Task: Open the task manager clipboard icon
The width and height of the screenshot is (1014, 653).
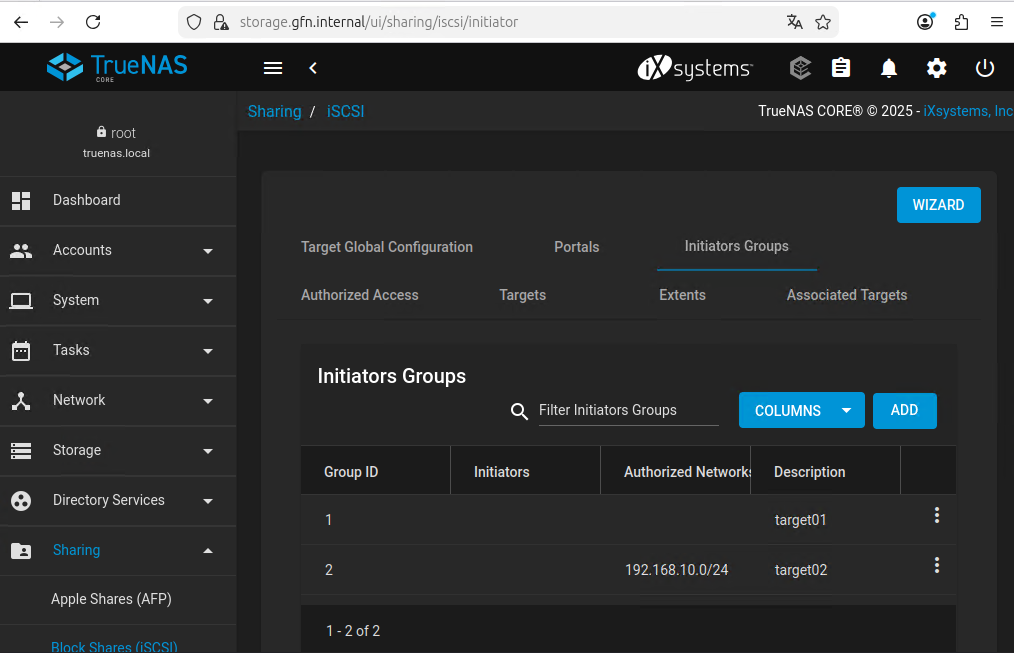Action: [x=841, y=68]
